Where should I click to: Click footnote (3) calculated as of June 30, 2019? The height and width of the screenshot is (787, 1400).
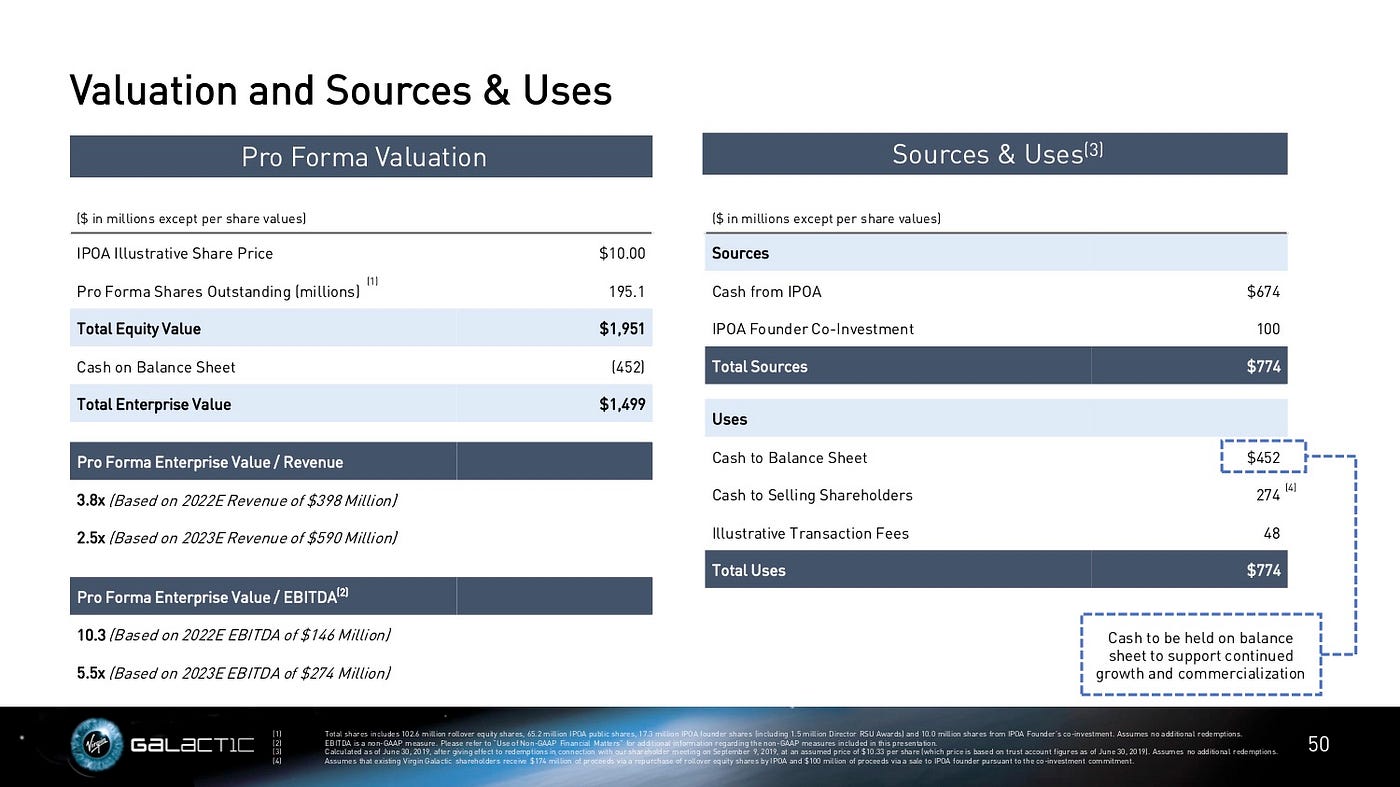pyautogui.click(x=800, y=752)
